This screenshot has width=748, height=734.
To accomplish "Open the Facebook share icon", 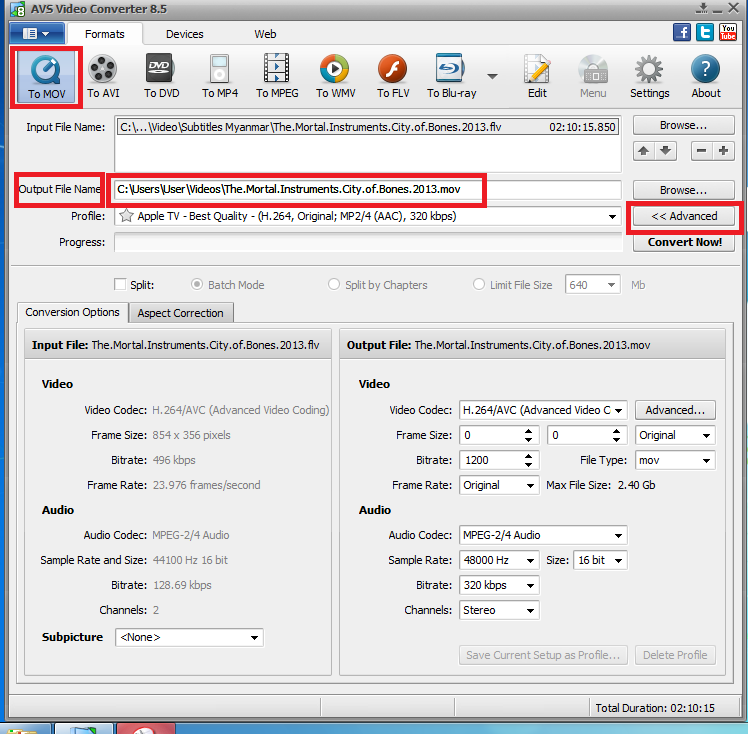I will [x=682, y=32].
